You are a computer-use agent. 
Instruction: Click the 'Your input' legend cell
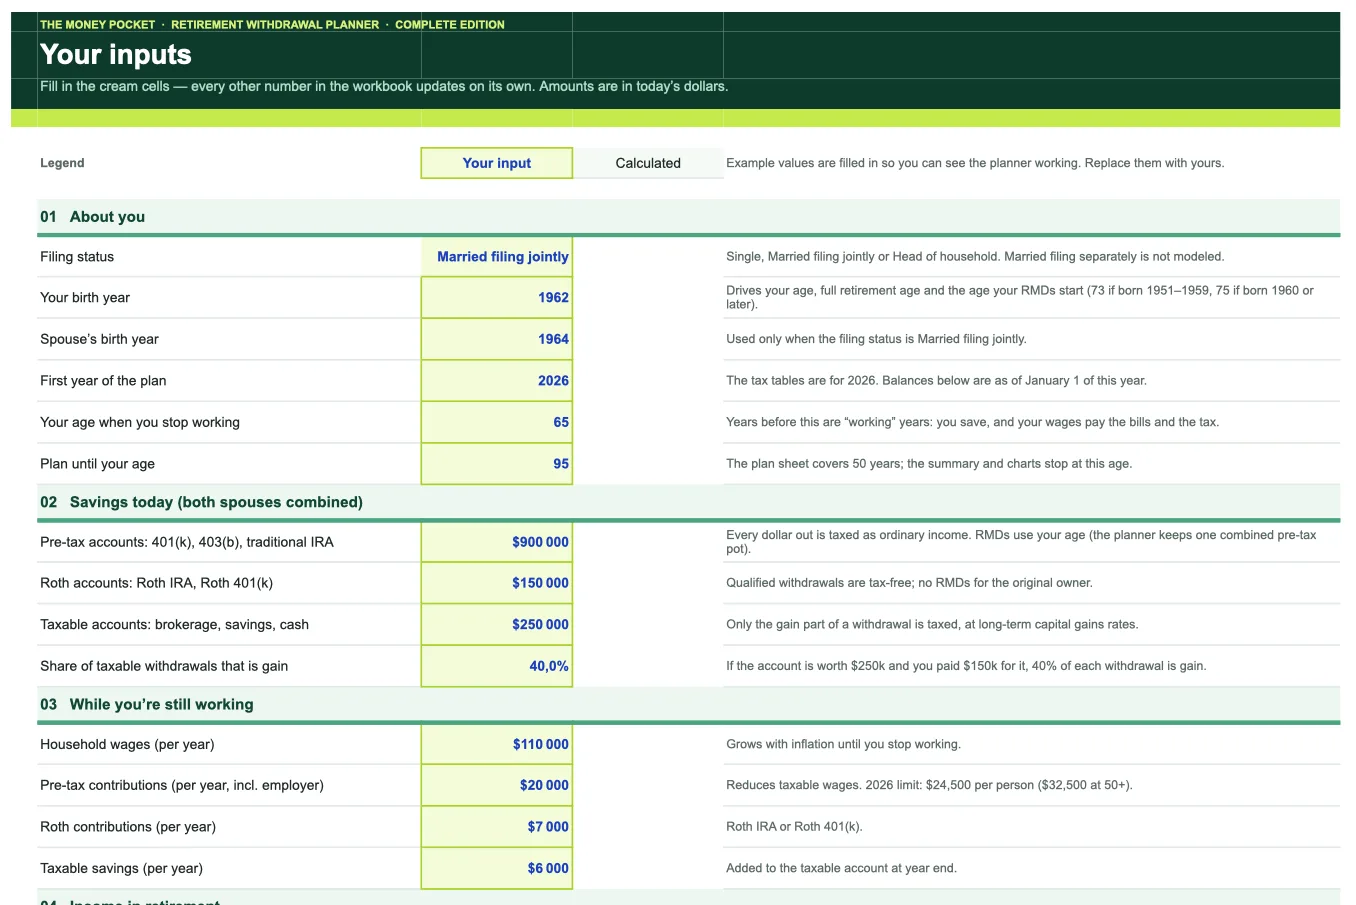pos(497,163)
